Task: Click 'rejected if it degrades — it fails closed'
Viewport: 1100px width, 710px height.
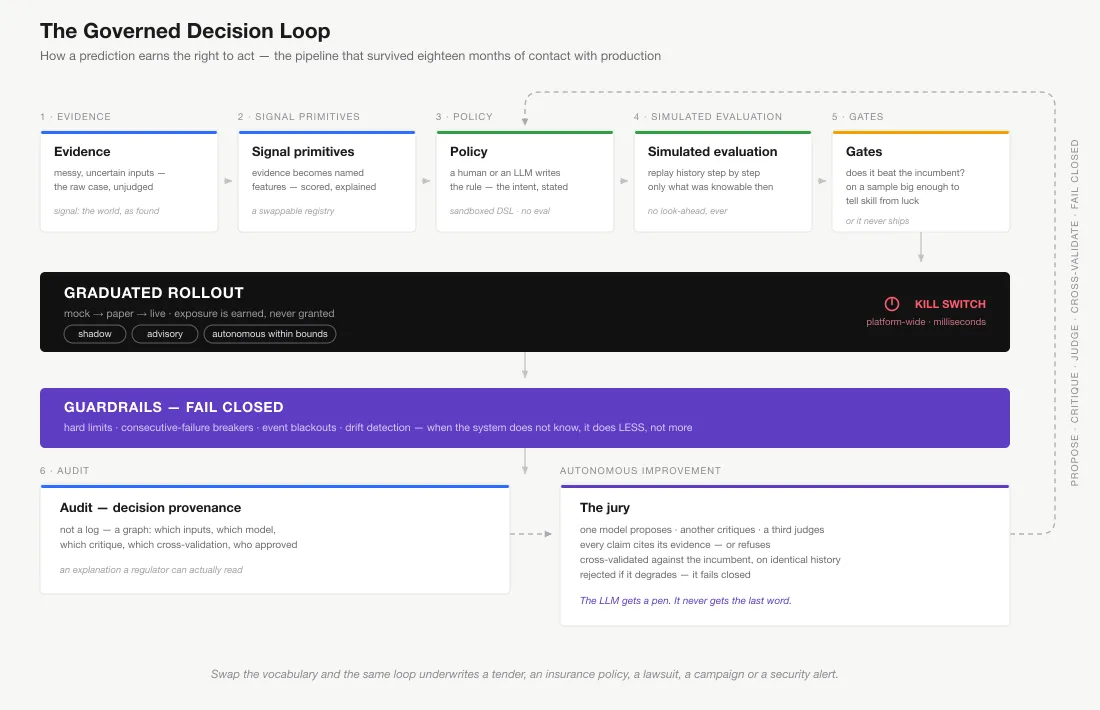Action: [x=665, y=575]
